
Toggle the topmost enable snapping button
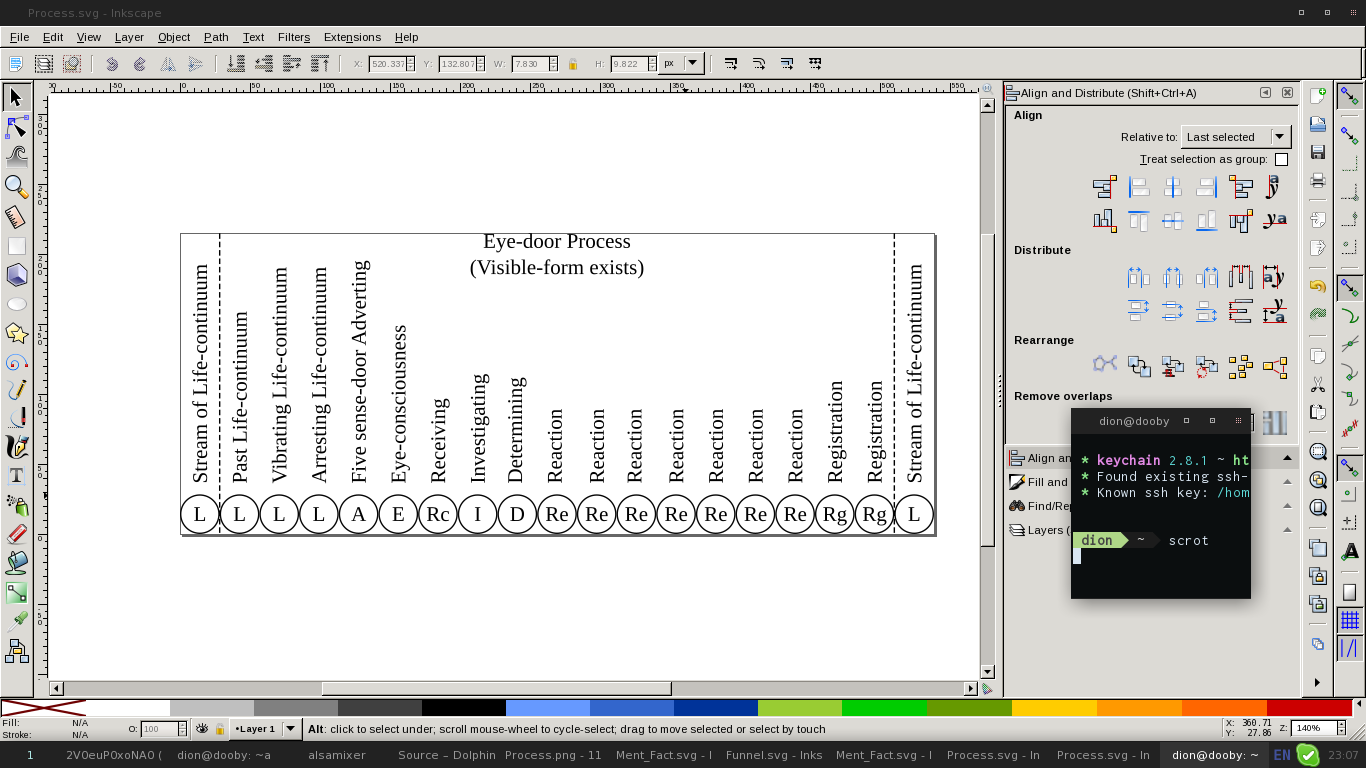pyautogui.click(x=1349, y=96)
